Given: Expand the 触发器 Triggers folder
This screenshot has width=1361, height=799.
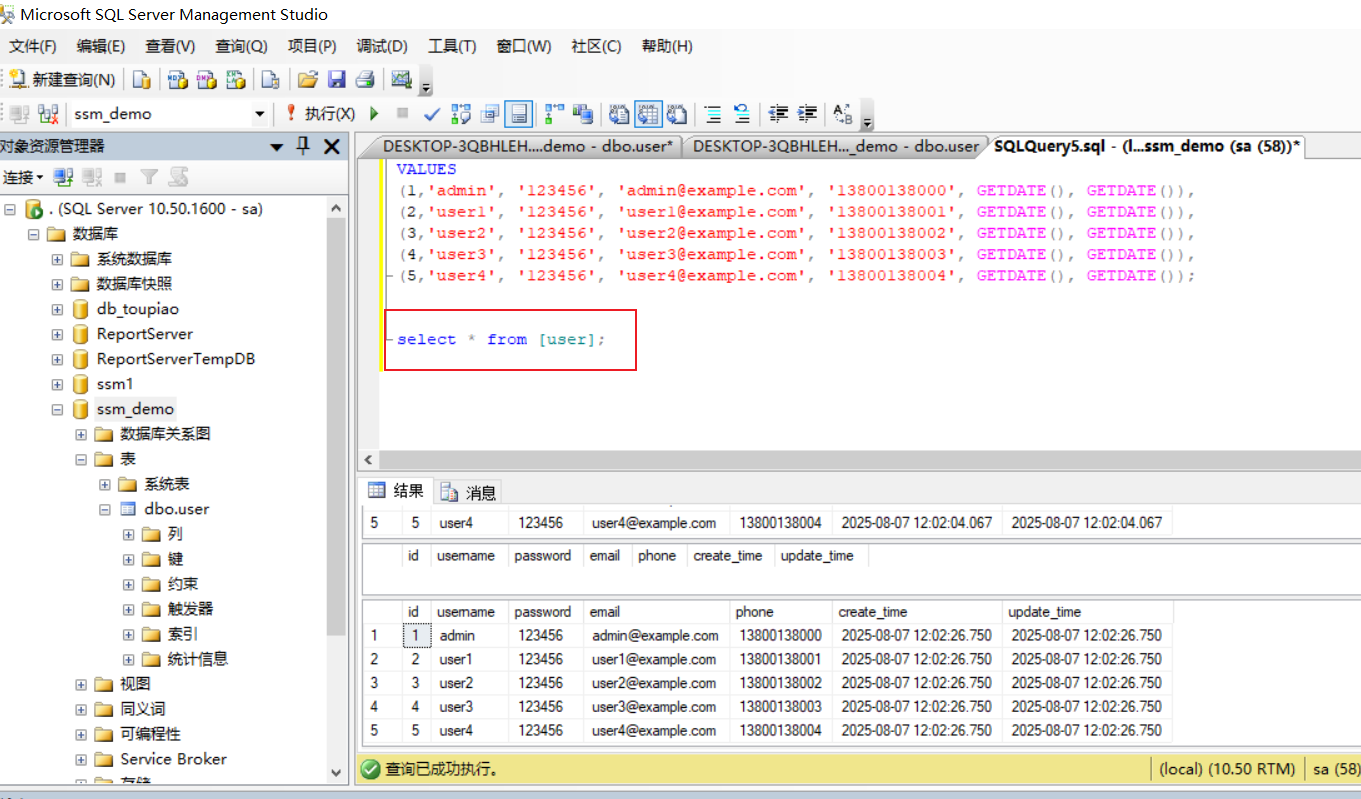Looking at the screenshot, I should point(129,609).
